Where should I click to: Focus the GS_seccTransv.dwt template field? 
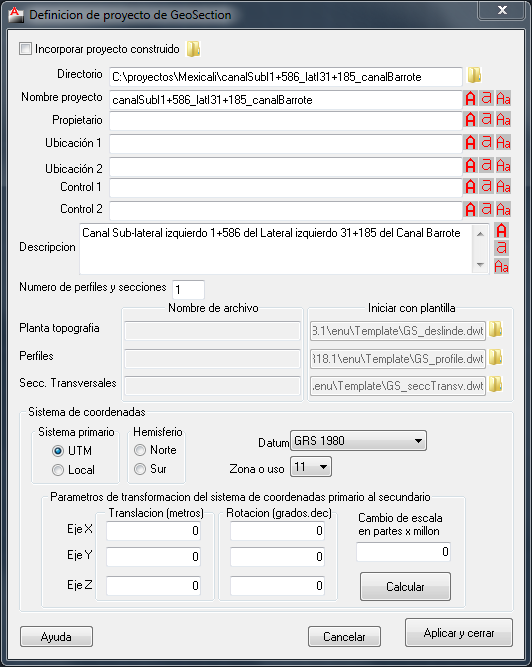pyautogui.click(x=398, y=386)
